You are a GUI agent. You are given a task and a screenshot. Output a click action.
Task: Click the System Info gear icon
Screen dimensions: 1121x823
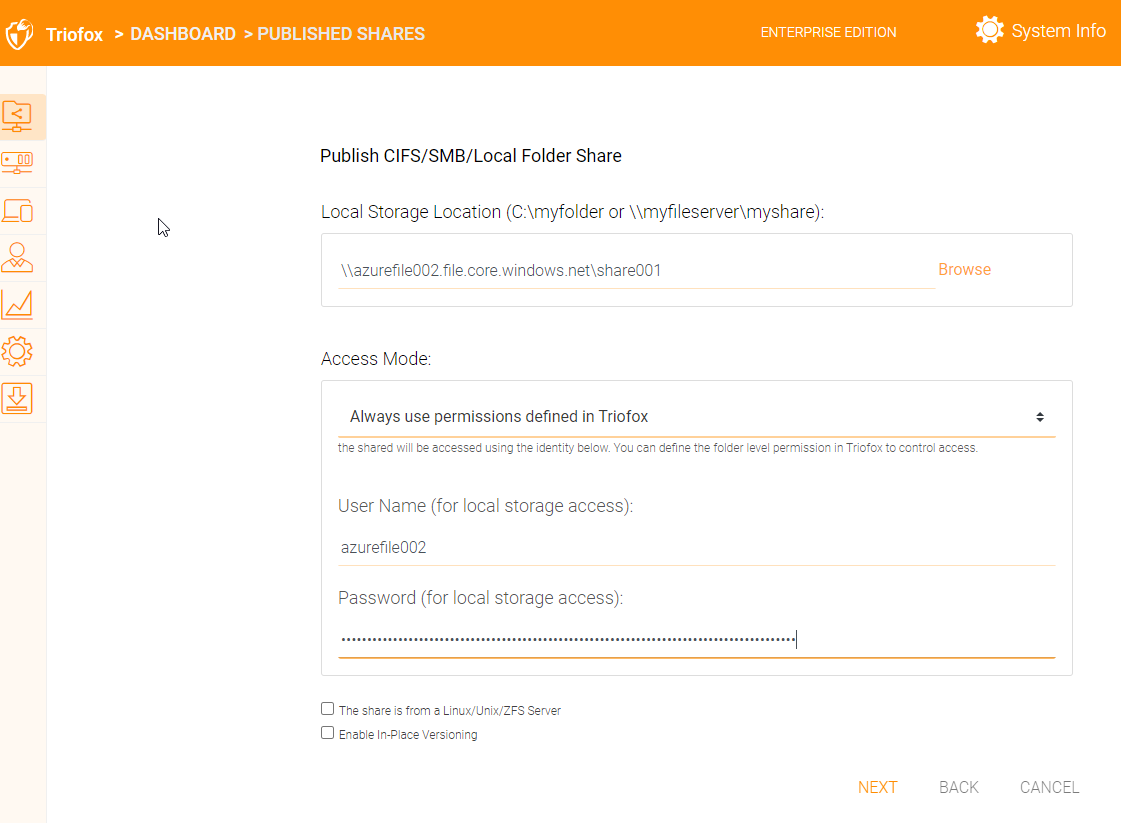[x=989, y=31]
